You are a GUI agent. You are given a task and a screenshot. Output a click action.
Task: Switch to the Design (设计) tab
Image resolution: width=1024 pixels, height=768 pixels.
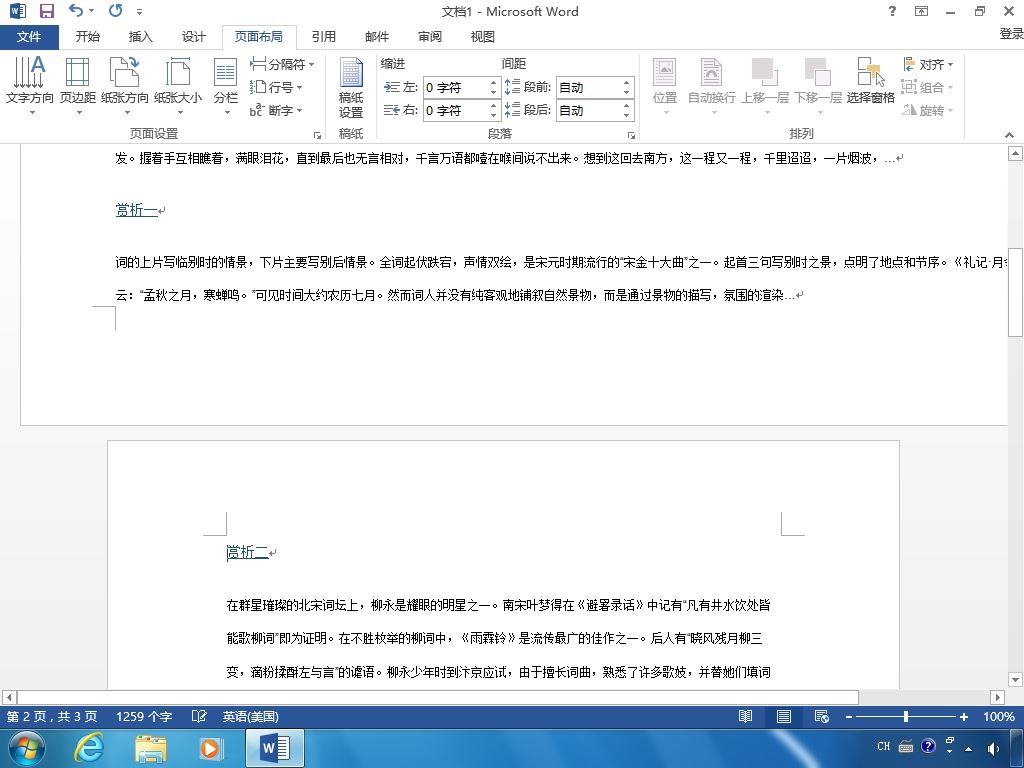pyautogui.click(x=193, y=37)
